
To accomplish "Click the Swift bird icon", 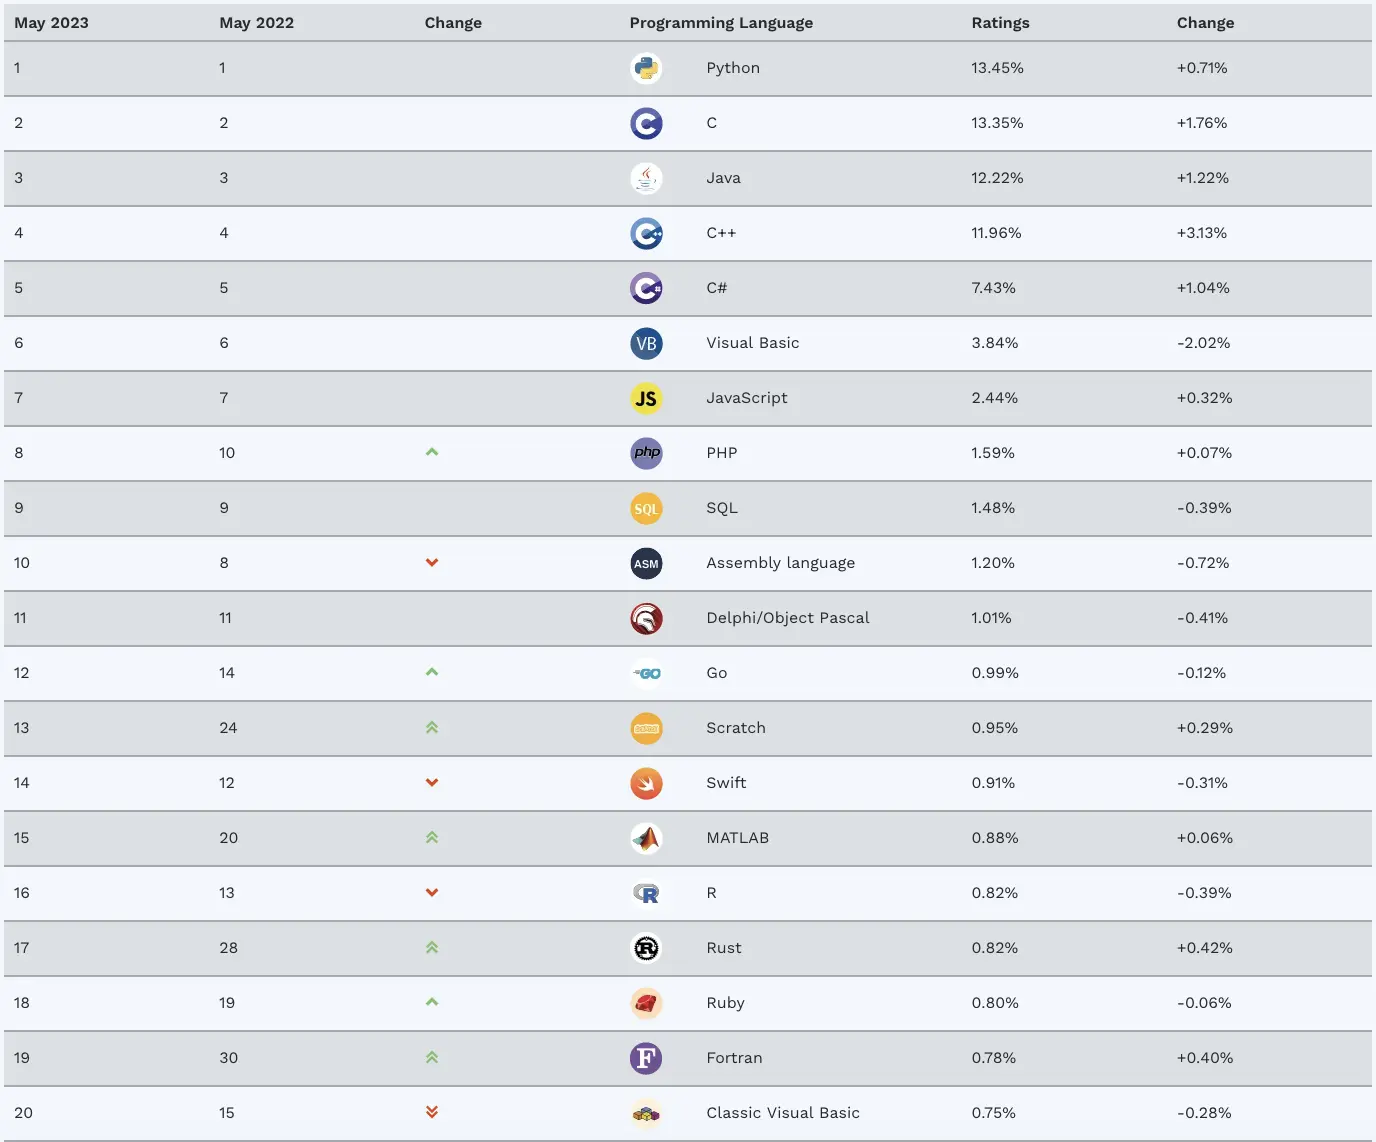I will point(646,783).
